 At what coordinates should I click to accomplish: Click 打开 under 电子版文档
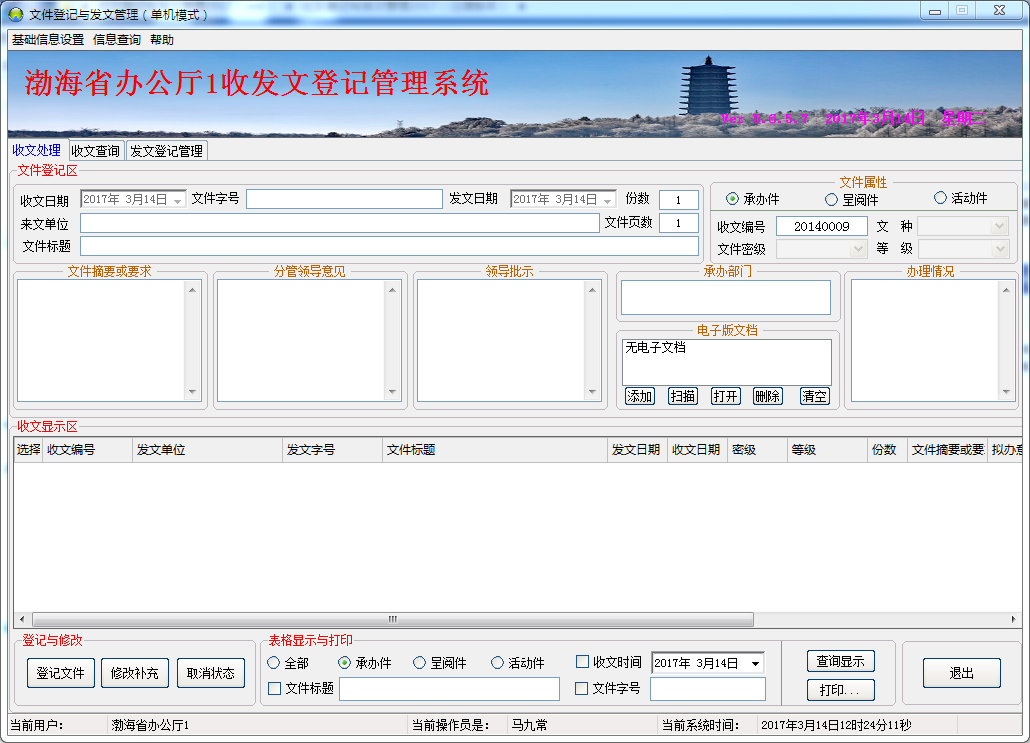(x=726, y=396)
